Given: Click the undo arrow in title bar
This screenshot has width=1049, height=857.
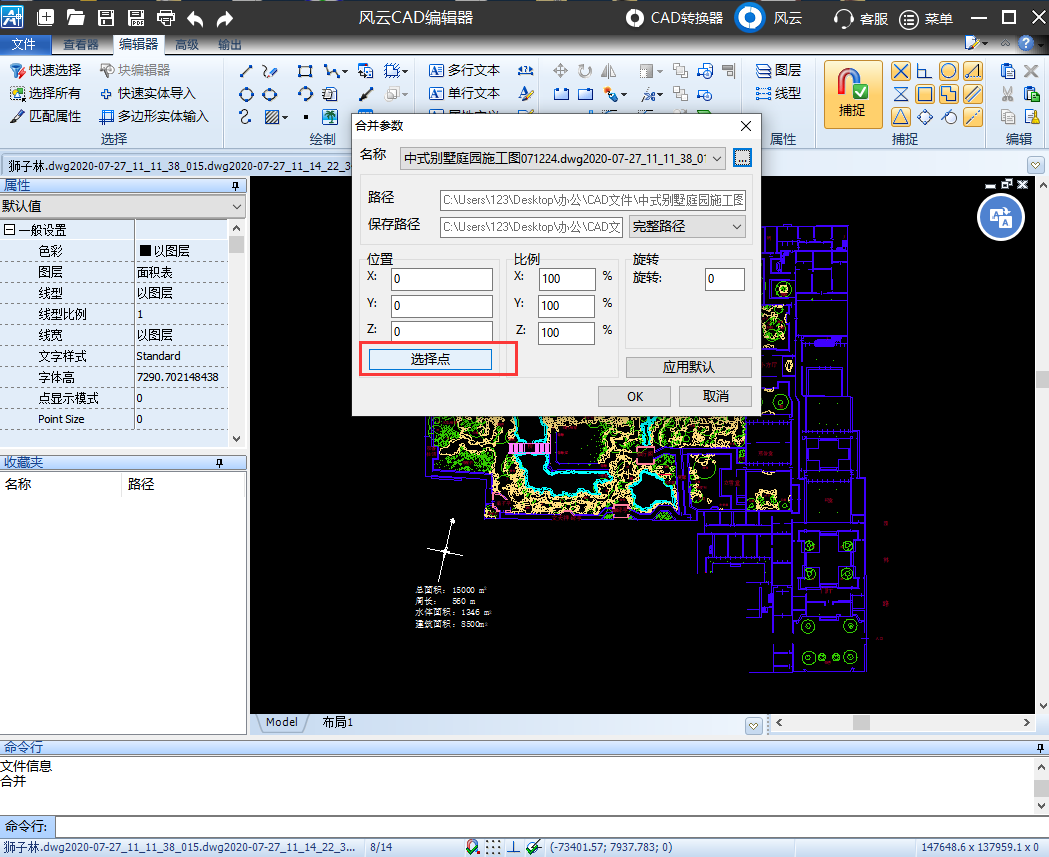Looking at the screenshot, I should click(x=195, y=18).
